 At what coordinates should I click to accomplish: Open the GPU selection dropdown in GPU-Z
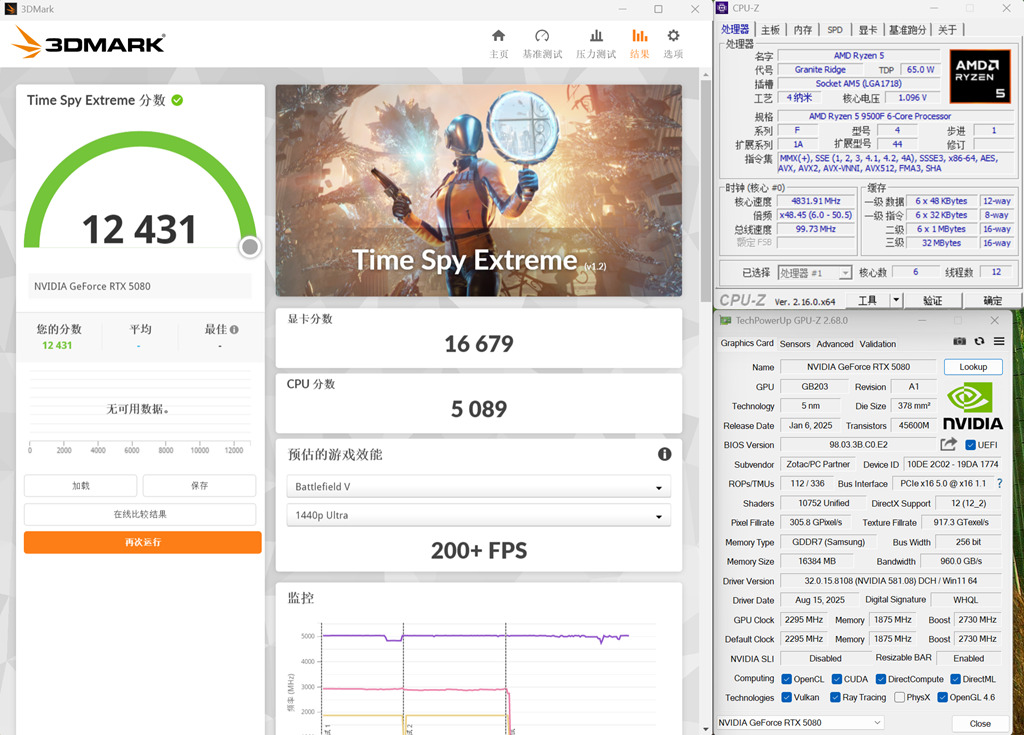[800, 723]
